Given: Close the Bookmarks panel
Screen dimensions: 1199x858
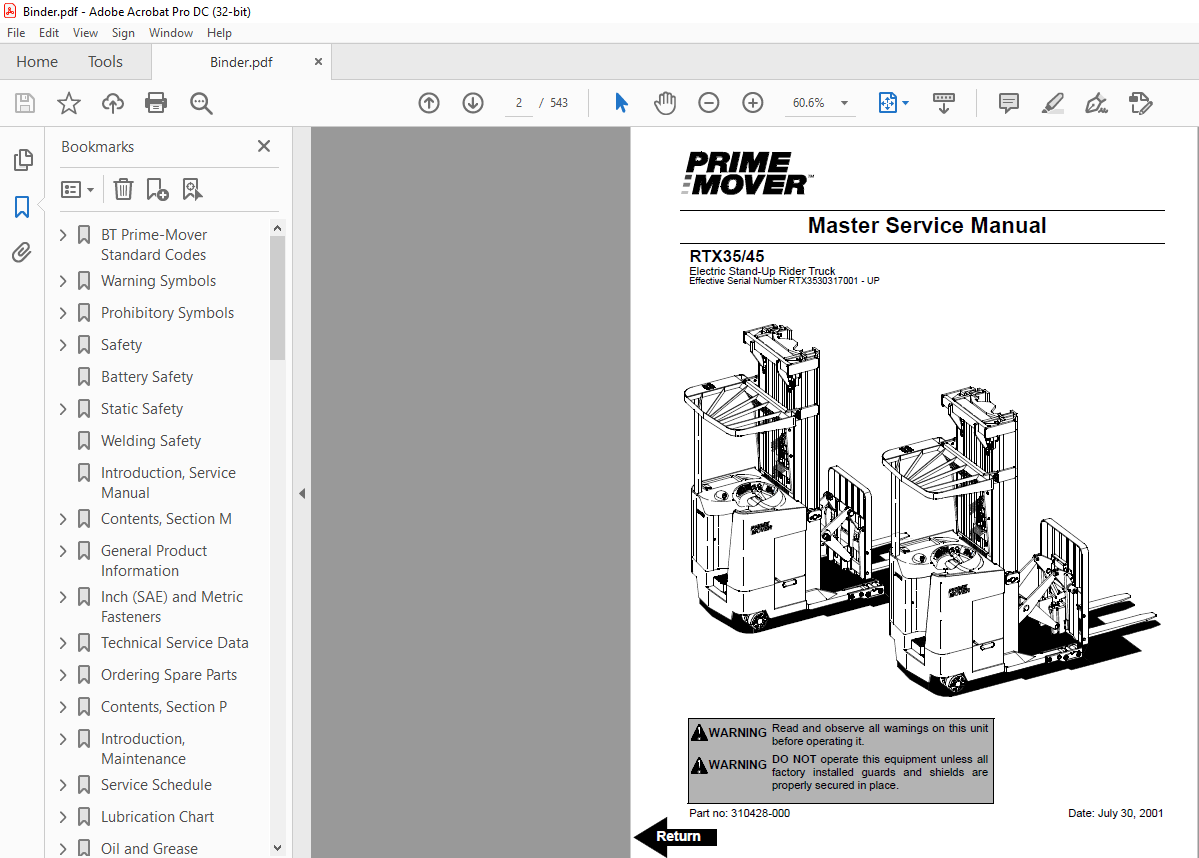Looking at the screenshot, I should (x=264, y=146).
